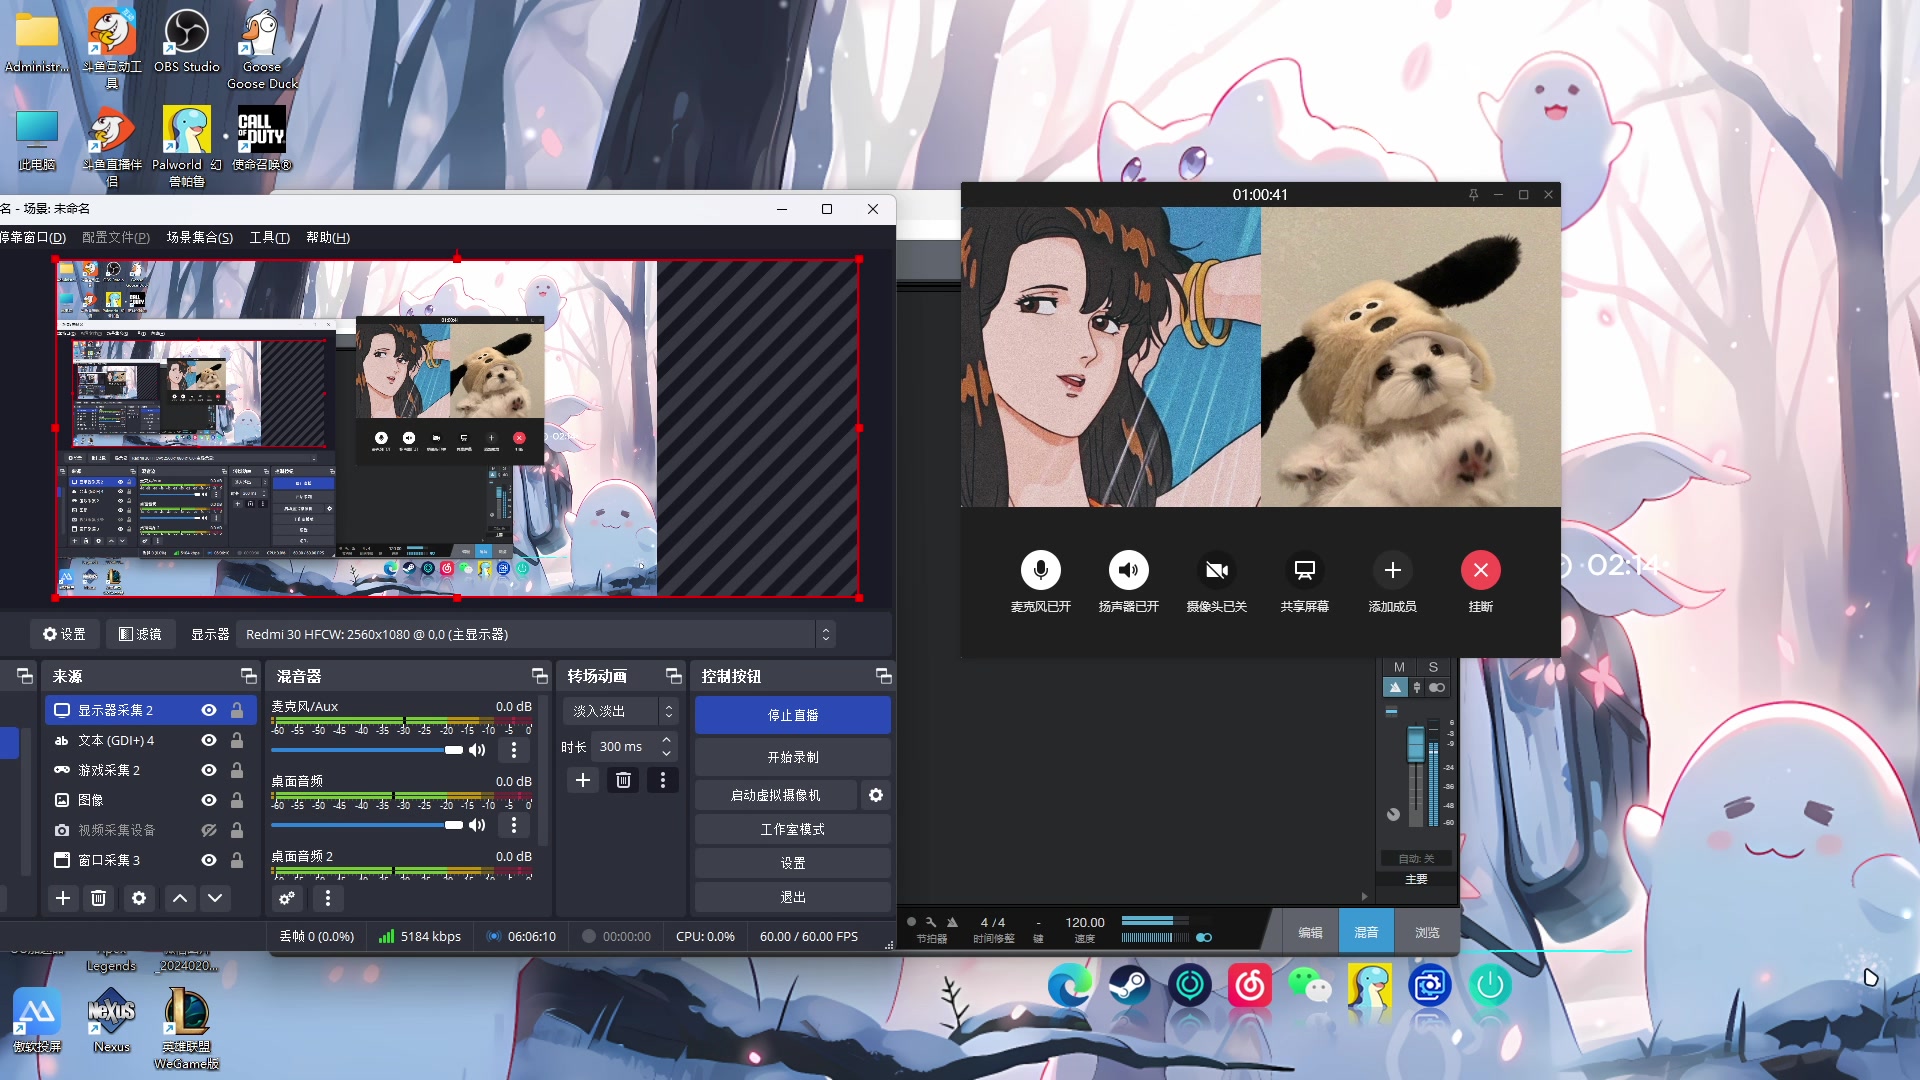Screen dimensions: 1920x1080
Task: Open the 滤镜 filters button
Action: coord(140,634)
